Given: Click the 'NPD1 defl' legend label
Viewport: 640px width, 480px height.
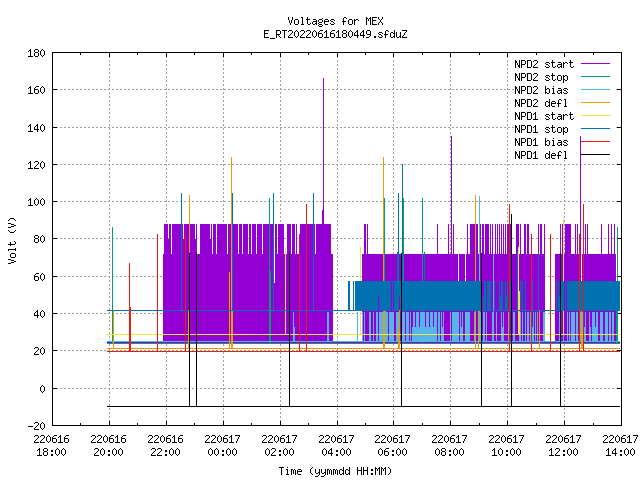Looking at the screenshot, I should (x=541, y=156).
